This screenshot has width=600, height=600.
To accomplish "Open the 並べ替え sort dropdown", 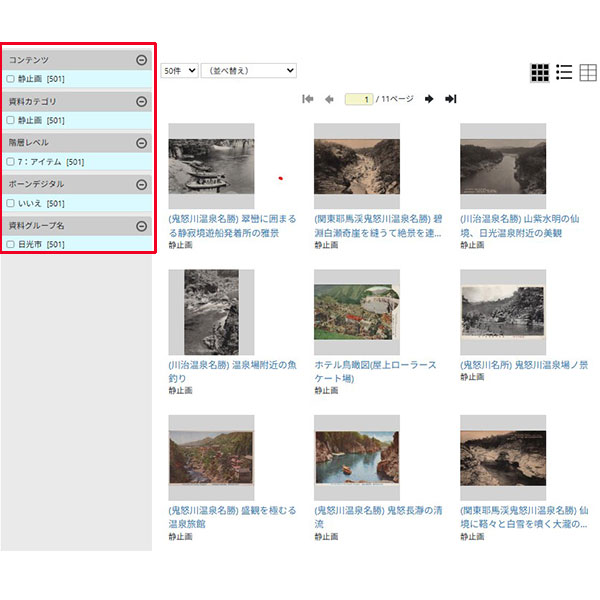I will pyautogui.click(x=249, y=70).
